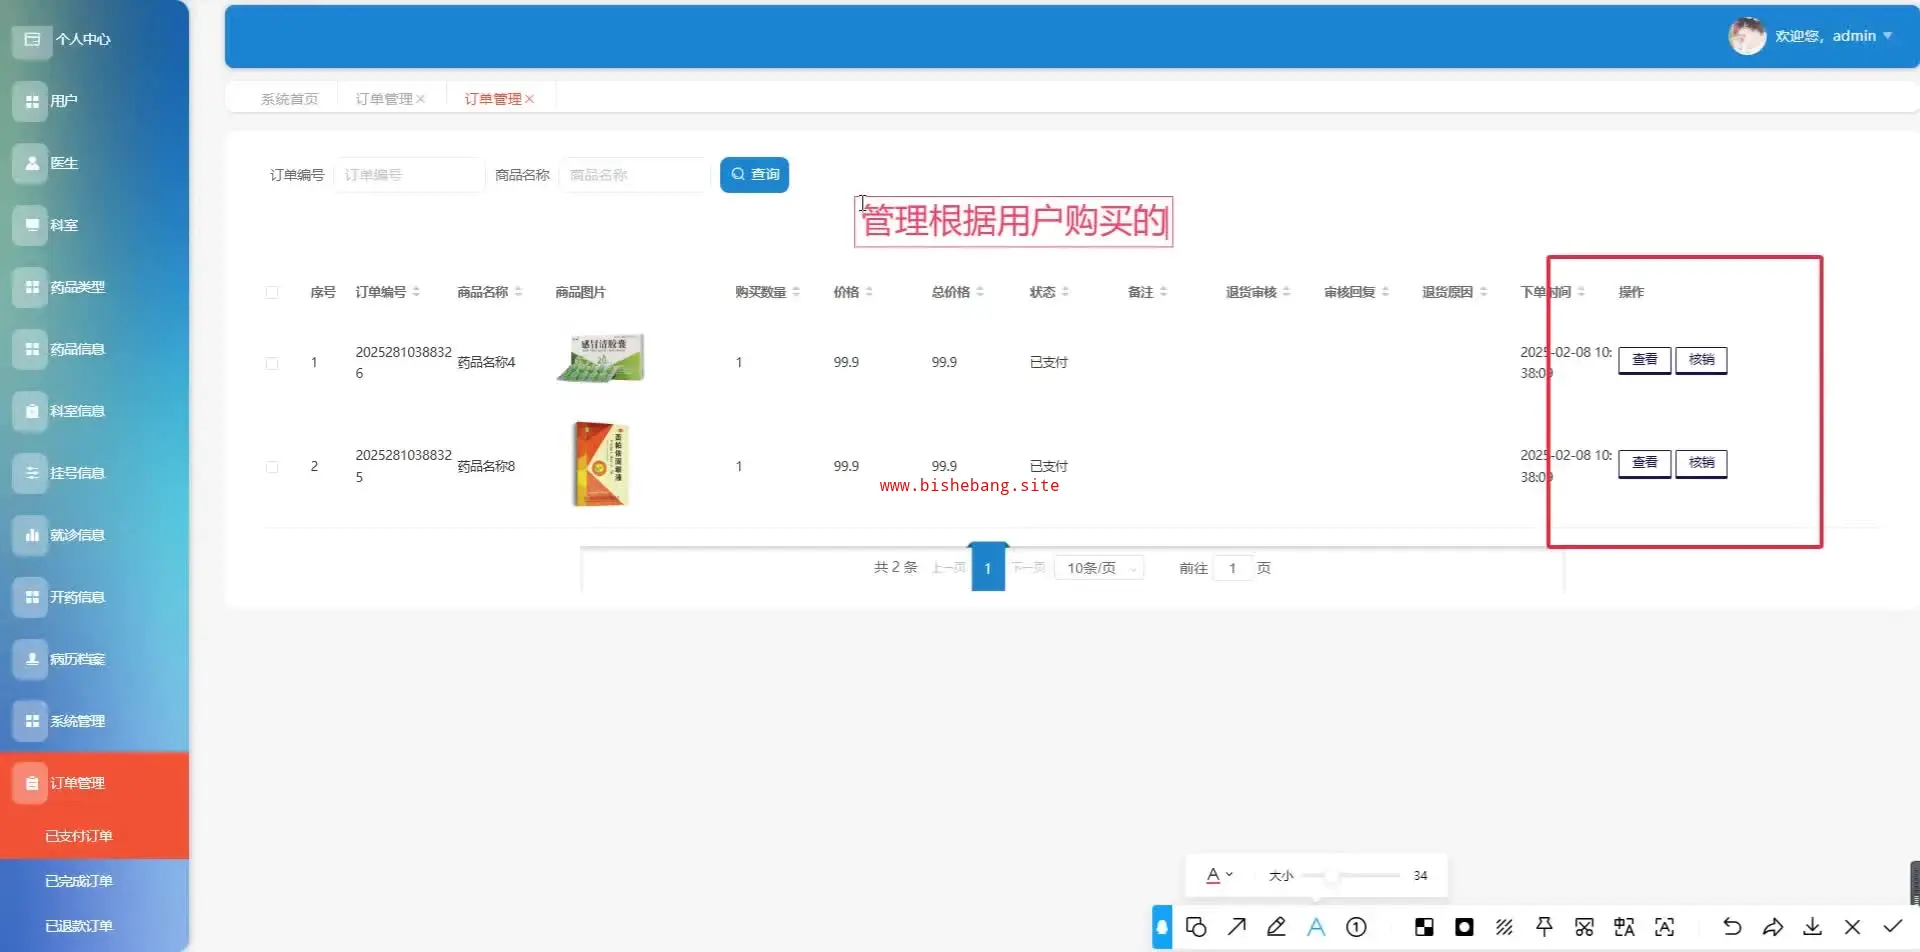Click the 药品类型 sidebar icon
This screenshot has height=952, width=1920.
point(32,287)
